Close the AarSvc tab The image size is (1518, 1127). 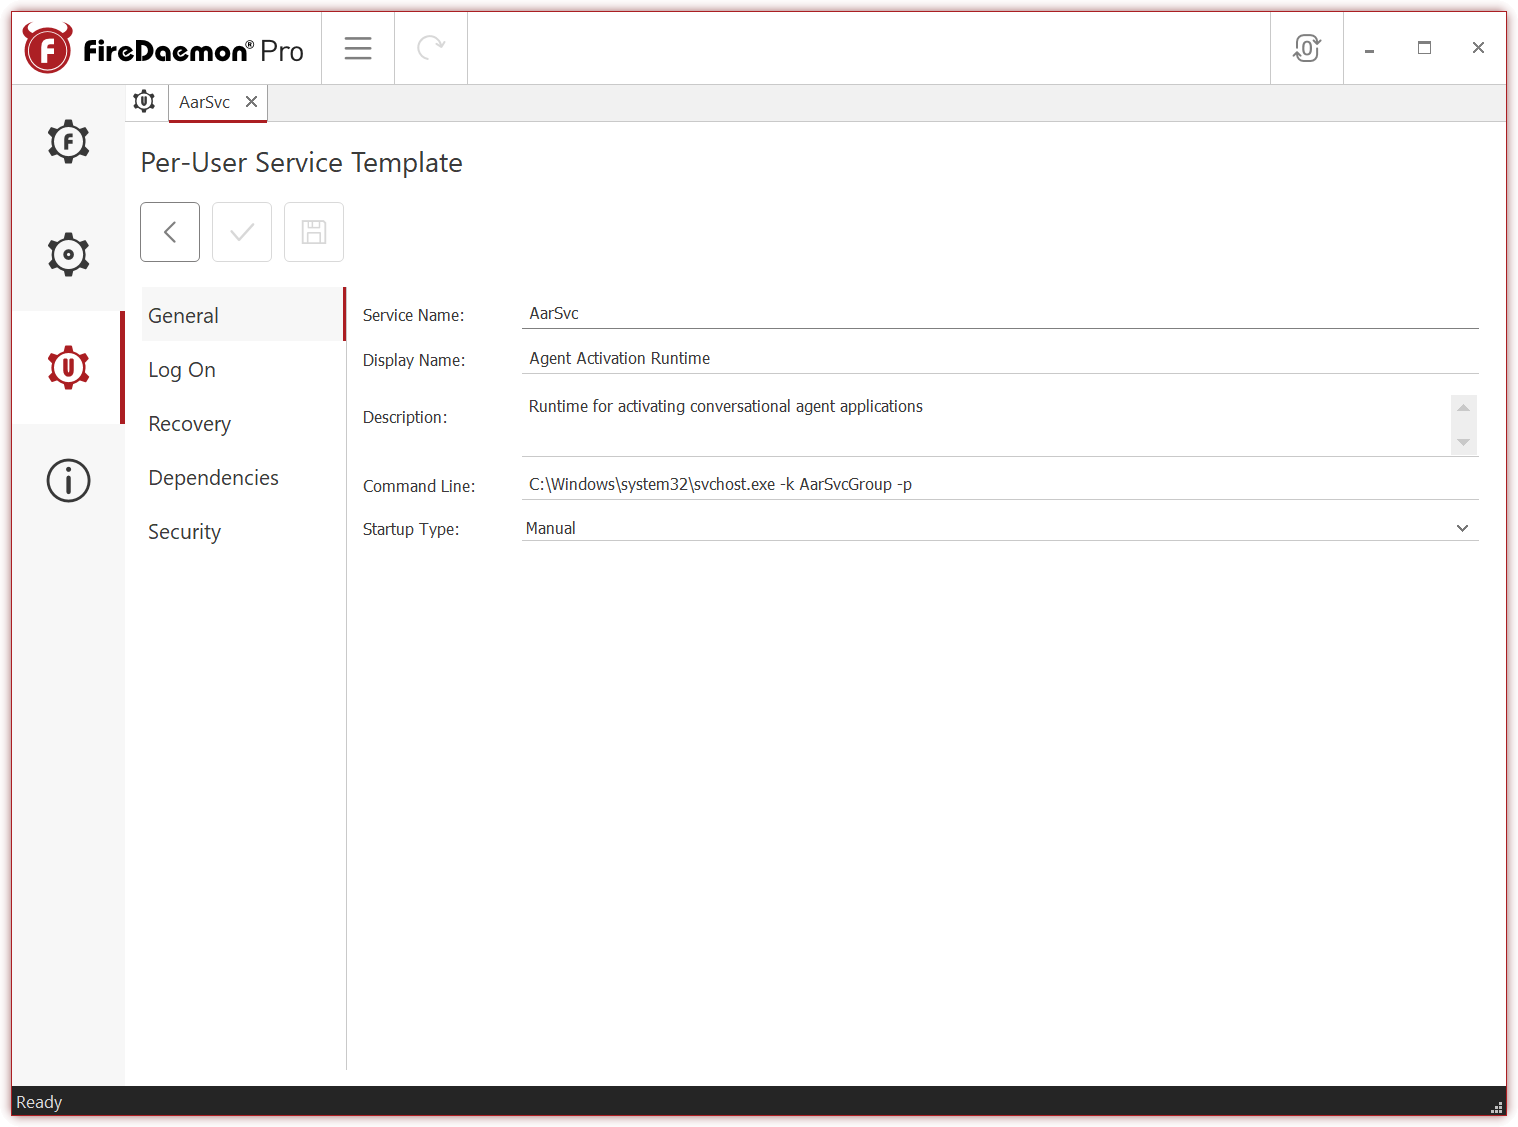(x=252, y=102)
